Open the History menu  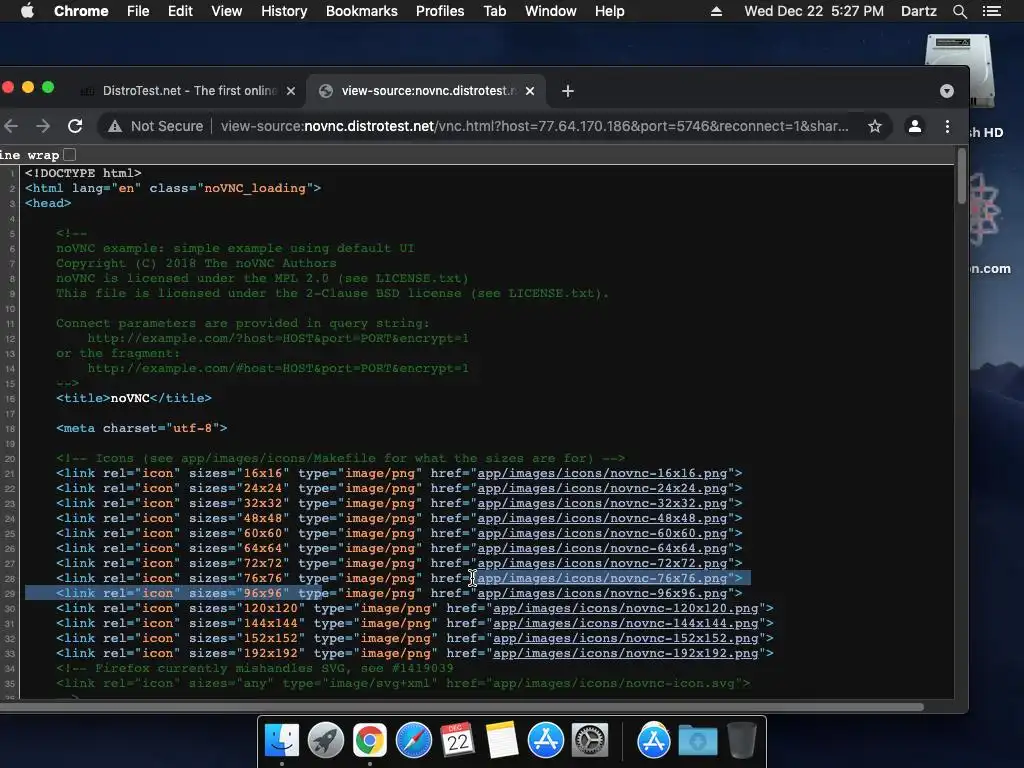284,11
